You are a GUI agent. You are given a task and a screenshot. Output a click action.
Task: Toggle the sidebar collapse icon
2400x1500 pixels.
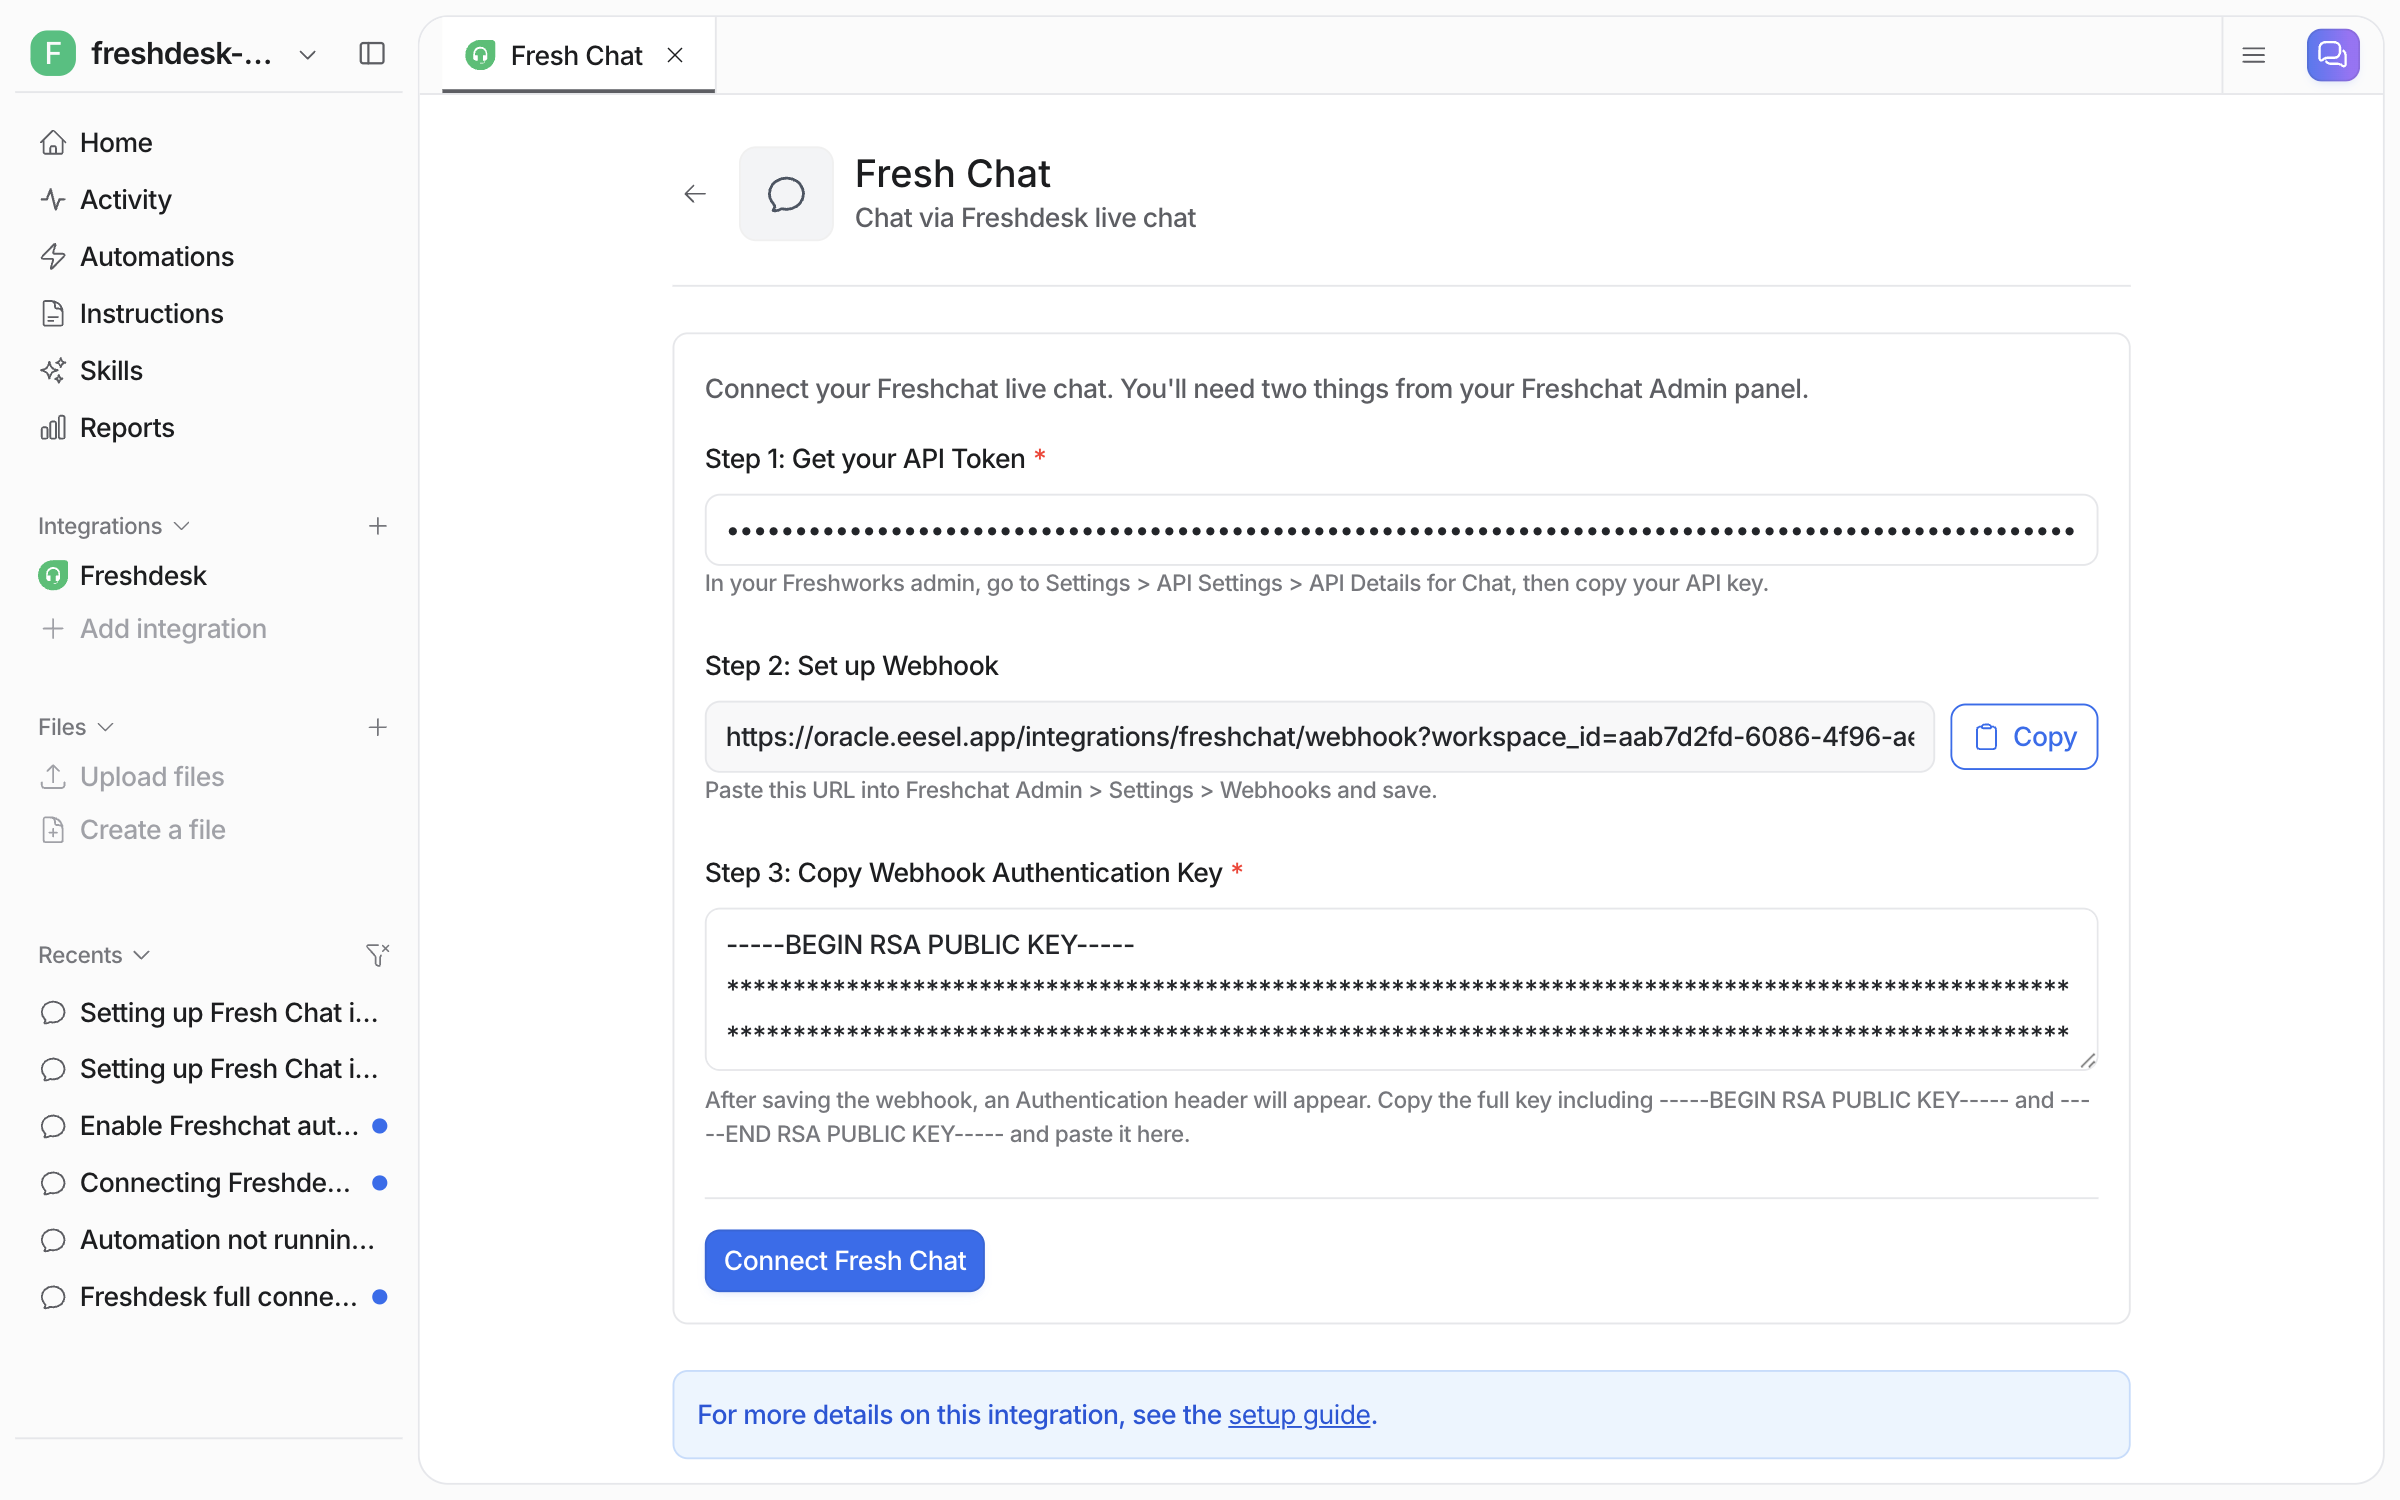(x=372, y=53)
